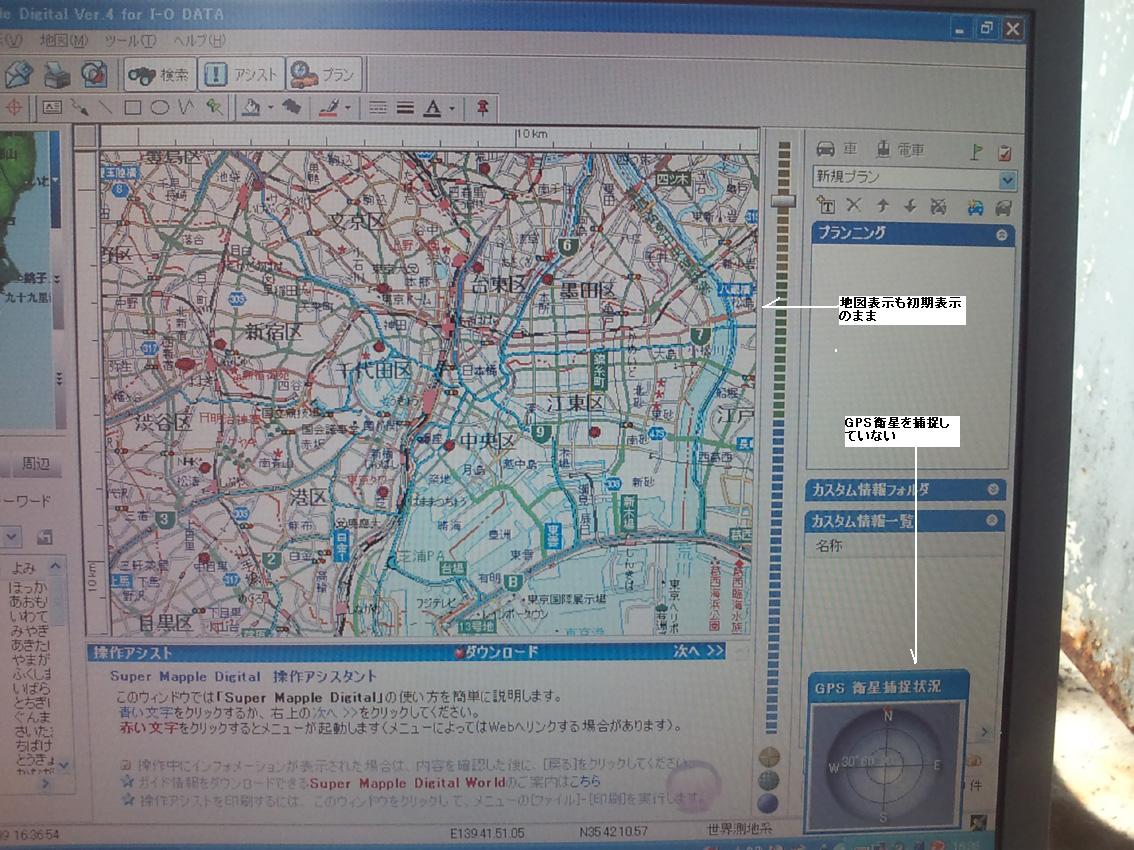Select the text label box drawing tool
The width and height of the screenshot is (1134, 850).
[52, 108]
